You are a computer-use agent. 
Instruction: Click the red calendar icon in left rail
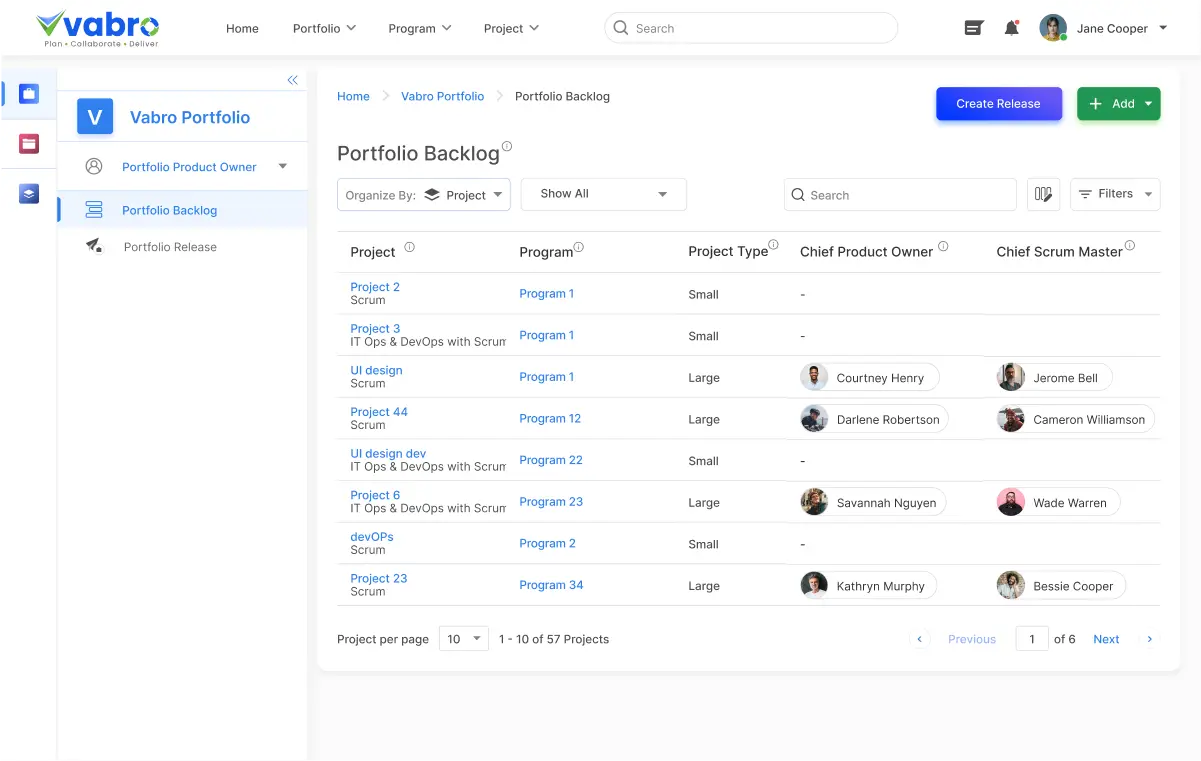(x=29, y=144)
